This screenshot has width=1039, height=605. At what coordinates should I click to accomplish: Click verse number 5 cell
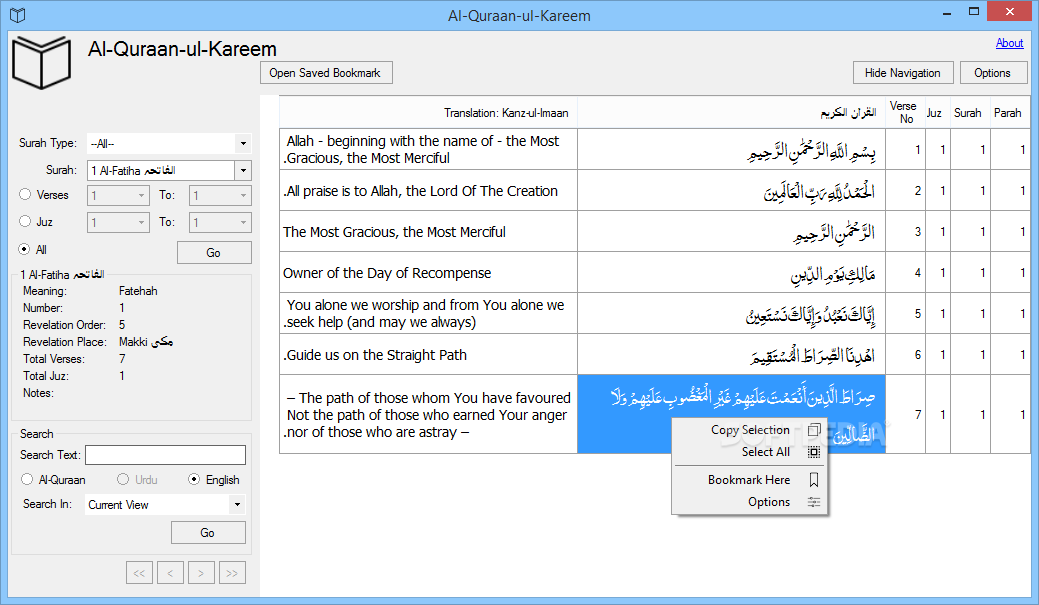[x=905, y=314]
